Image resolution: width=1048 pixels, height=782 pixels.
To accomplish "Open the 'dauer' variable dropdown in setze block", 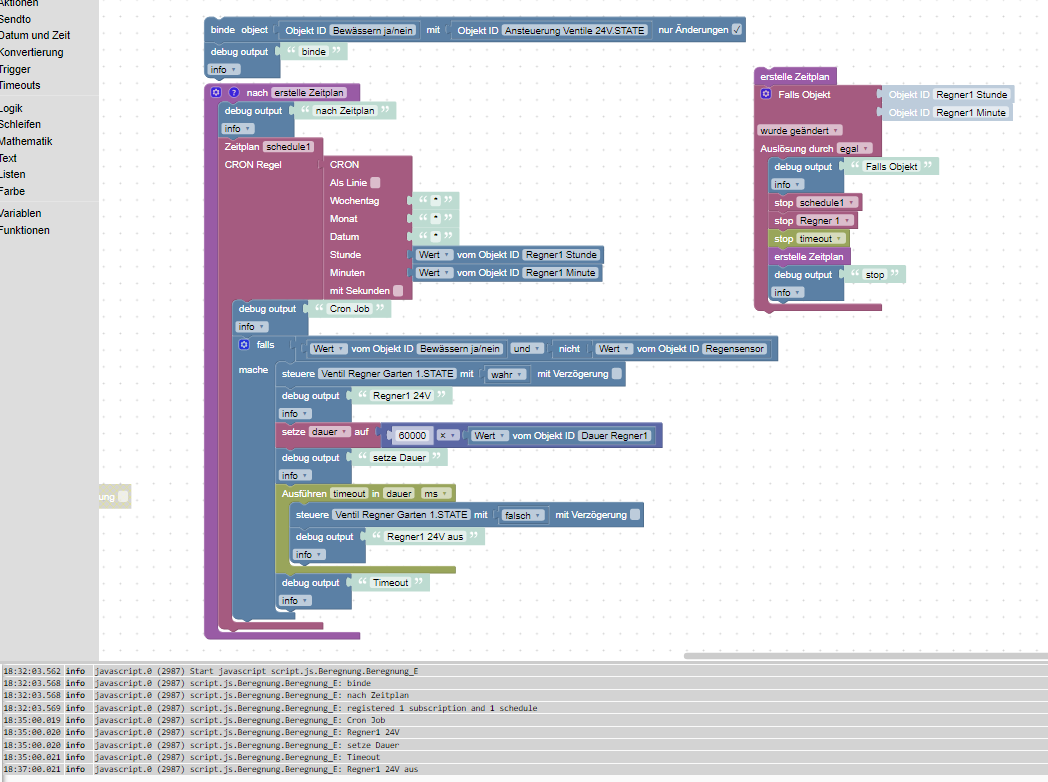I will pos(330,432).
